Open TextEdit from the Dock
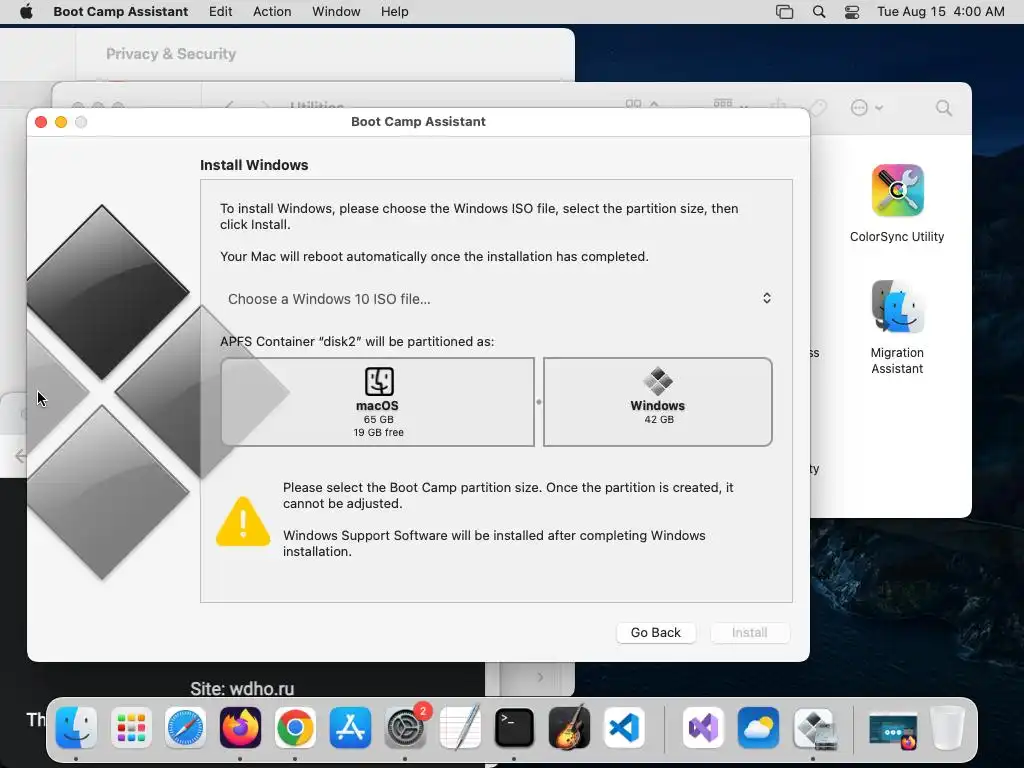 [460, 728]
